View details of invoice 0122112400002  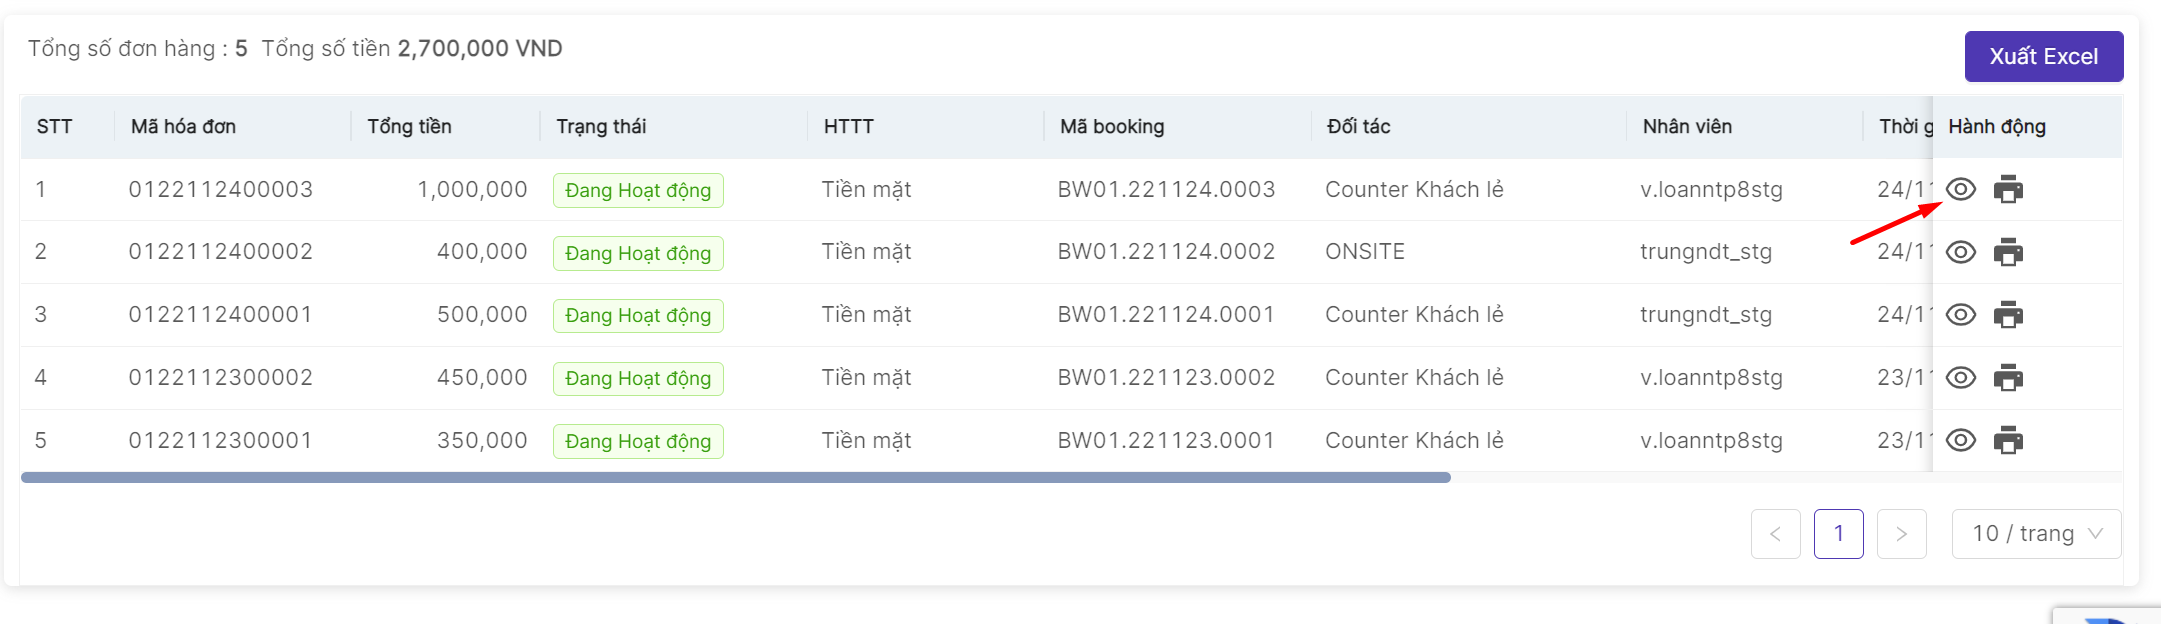[1960, 252]
